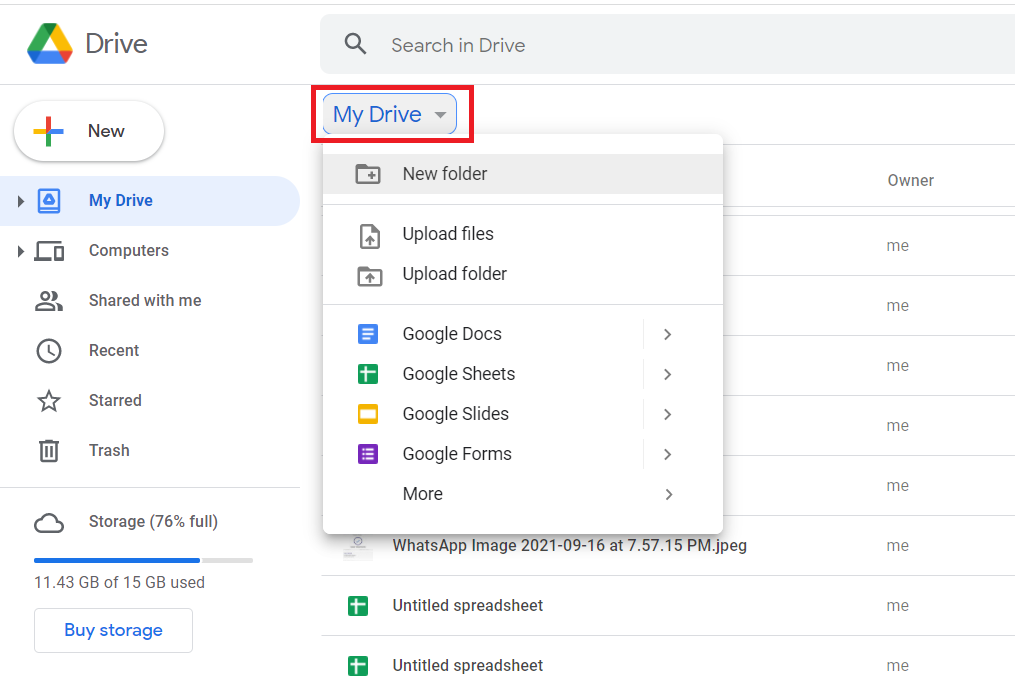Click the purple Google Forms icon

click(x=368, y=454)
